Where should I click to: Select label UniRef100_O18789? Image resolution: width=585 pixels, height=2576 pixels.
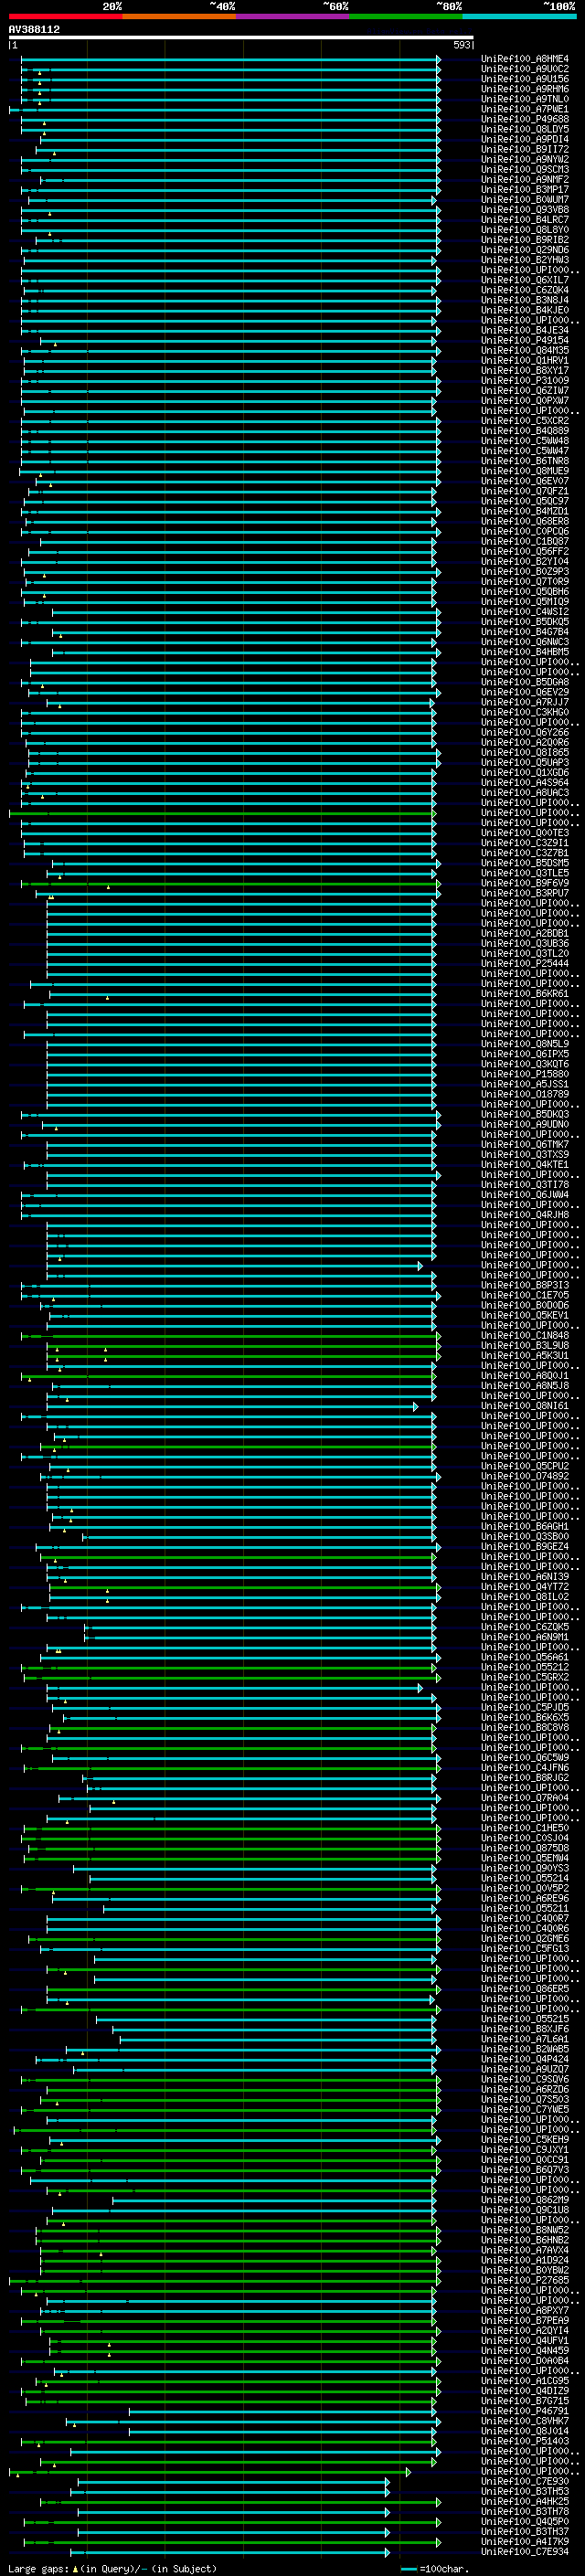pos(525,1094)
